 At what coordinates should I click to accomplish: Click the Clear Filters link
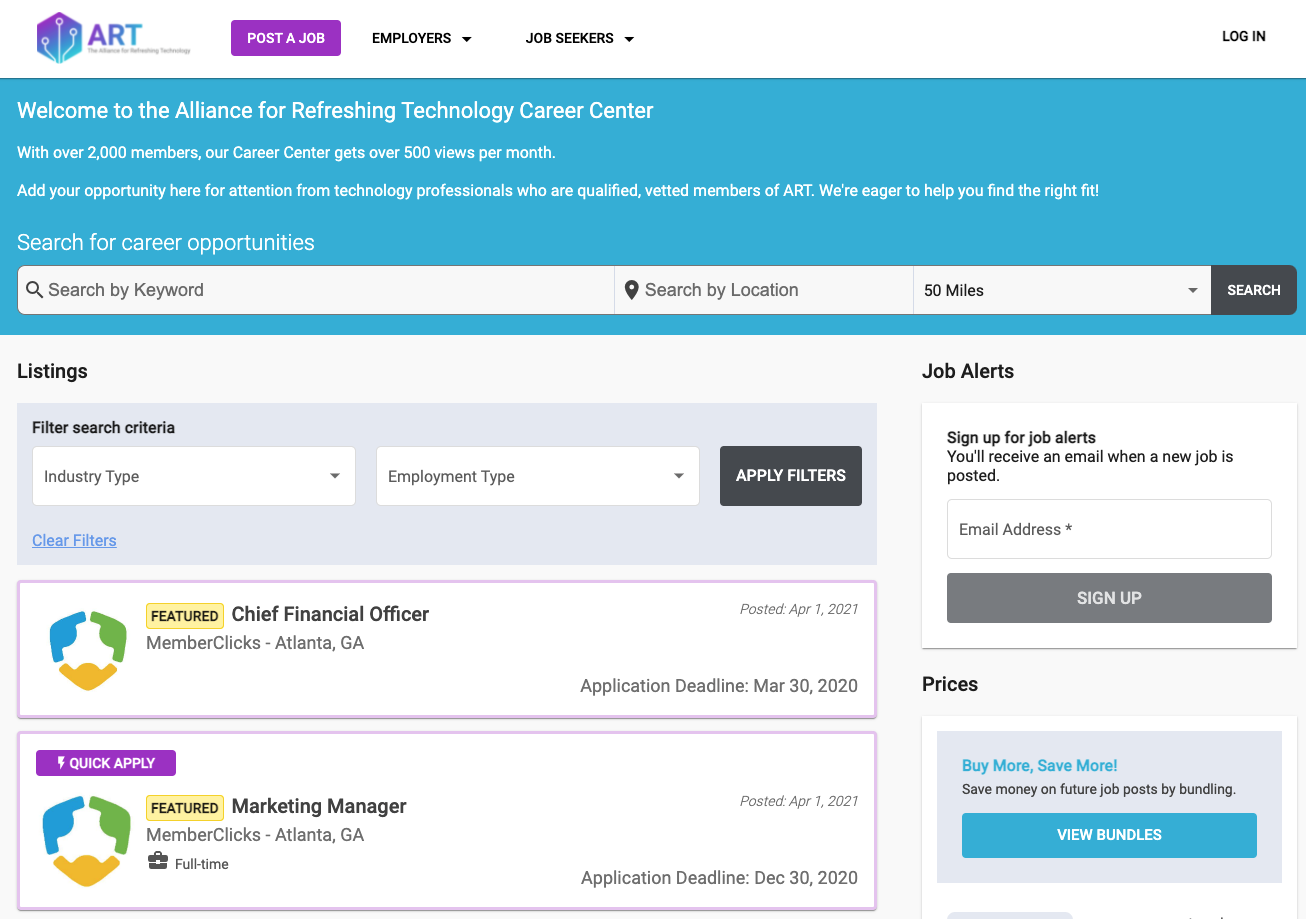pos(74,540)
